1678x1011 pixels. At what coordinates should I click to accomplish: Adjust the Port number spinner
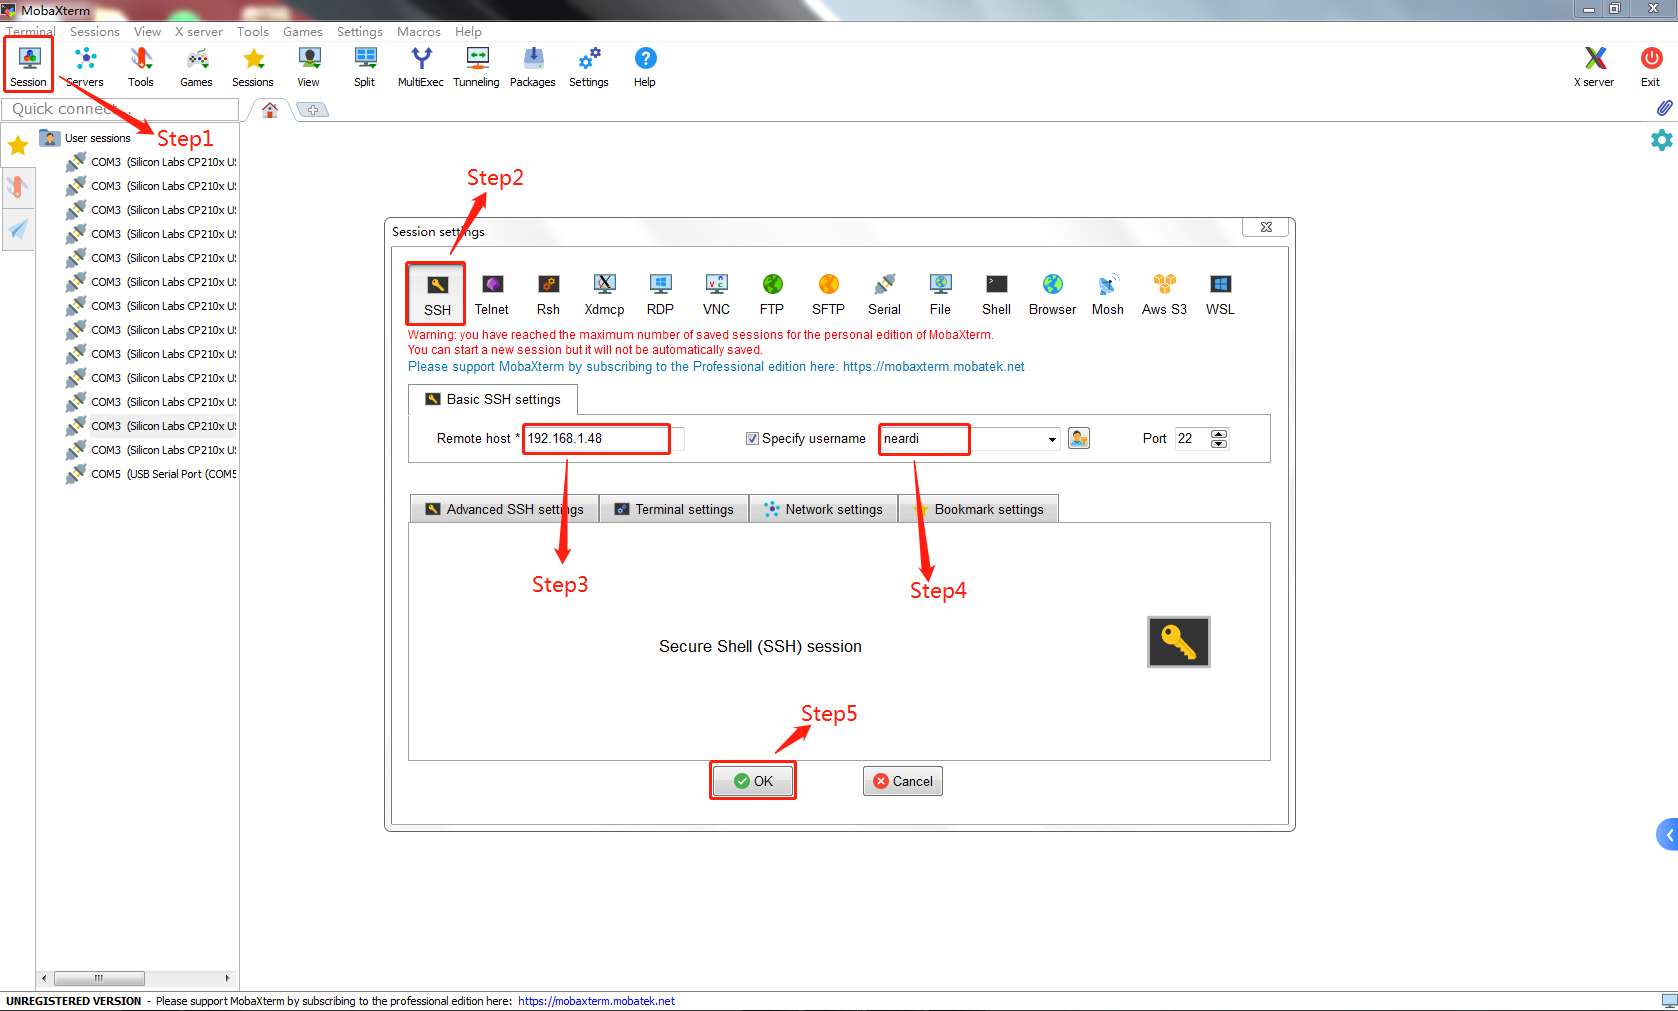pos(1218,438)
